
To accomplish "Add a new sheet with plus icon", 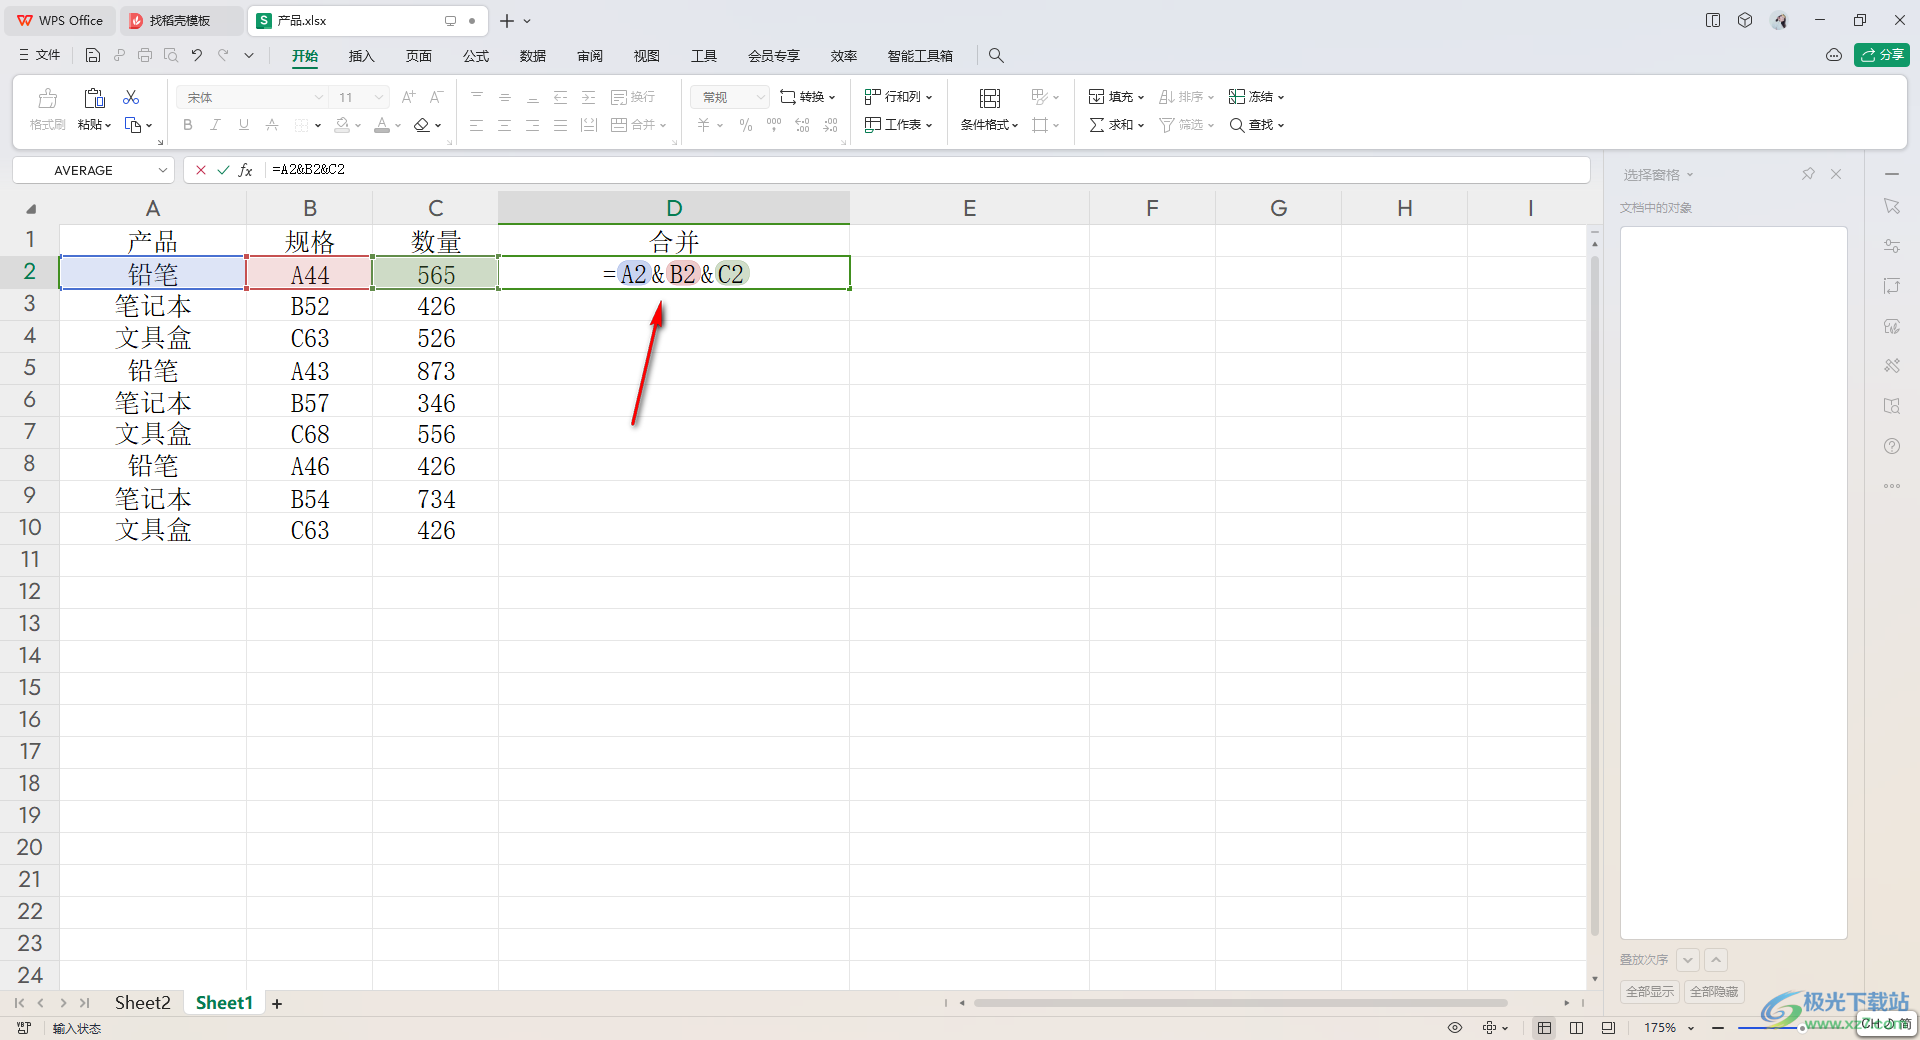I will tap(277, 1003).
